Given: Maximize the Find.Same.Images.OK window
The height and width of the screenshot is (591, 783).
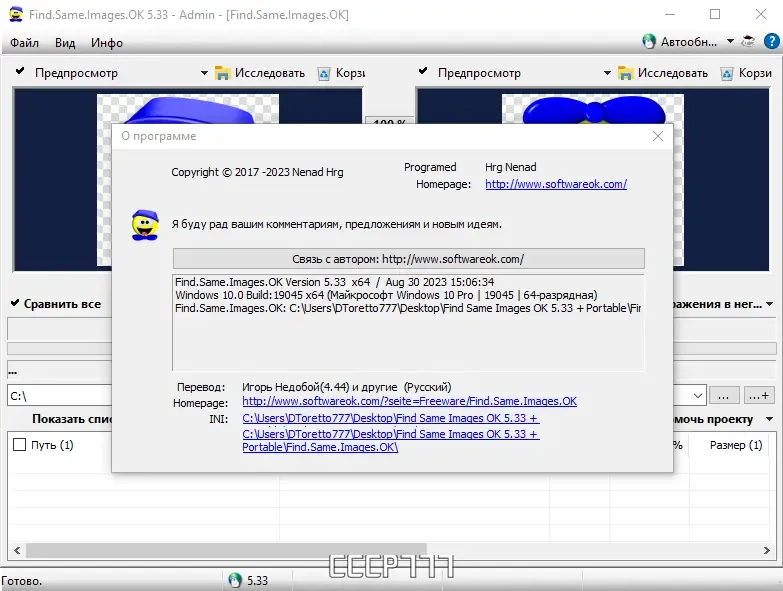Looking at the screenshot, I should point(715,14).
